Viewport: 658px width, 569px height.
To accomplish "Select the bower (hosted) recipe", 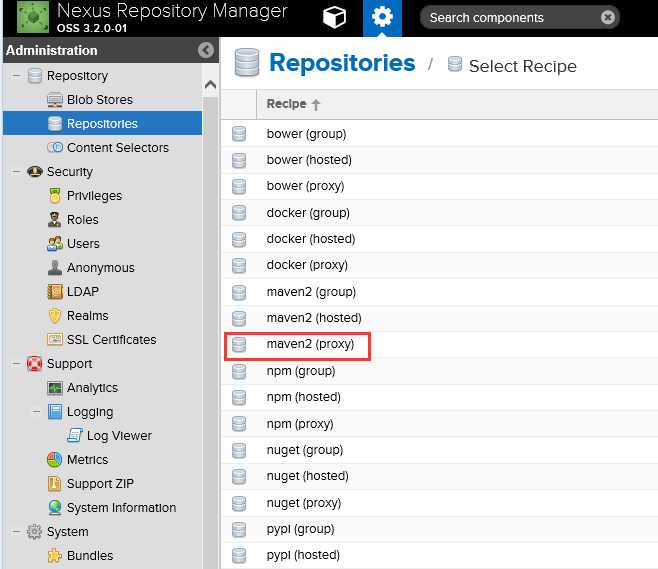I will (x=439, y=160).
